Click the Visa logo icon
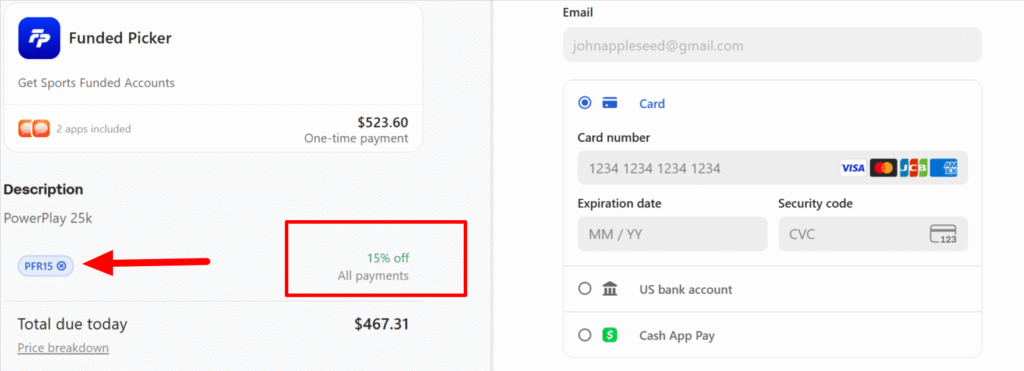Image resolution: width=1024 pixels, height=371 pixels. 852,169
